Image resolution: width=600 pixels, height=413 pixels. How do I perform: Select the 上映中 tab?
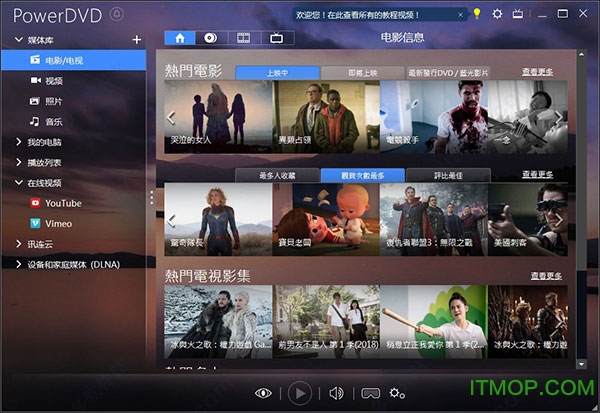277,73
